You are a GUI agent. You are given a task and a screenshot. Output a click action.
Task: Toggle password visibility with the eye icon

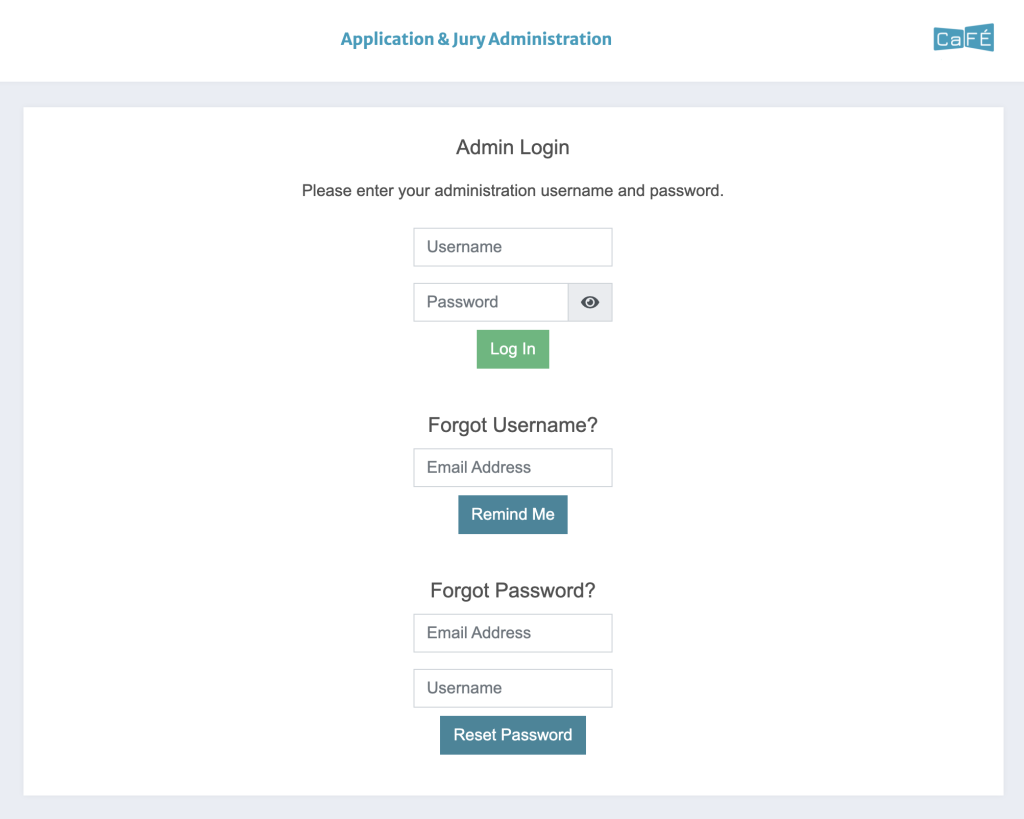click(x=590, y=302)
